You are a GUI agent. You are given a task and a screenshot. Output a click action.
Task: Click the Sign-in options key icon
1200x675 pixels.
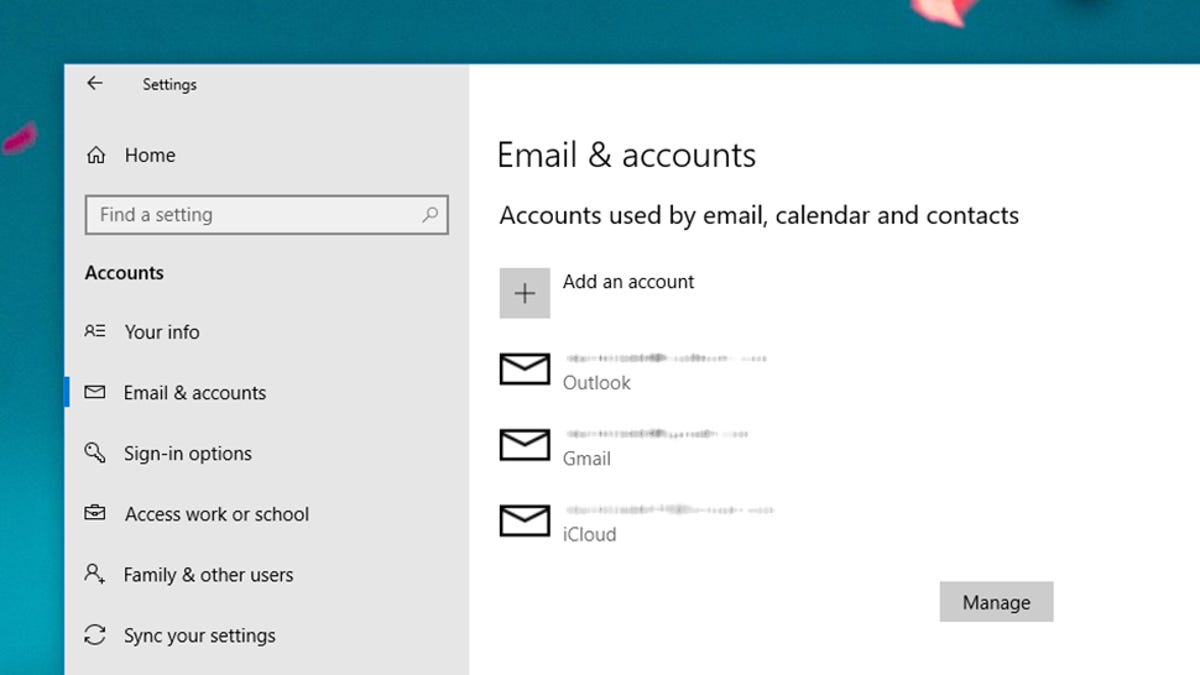tap(95, 453)
